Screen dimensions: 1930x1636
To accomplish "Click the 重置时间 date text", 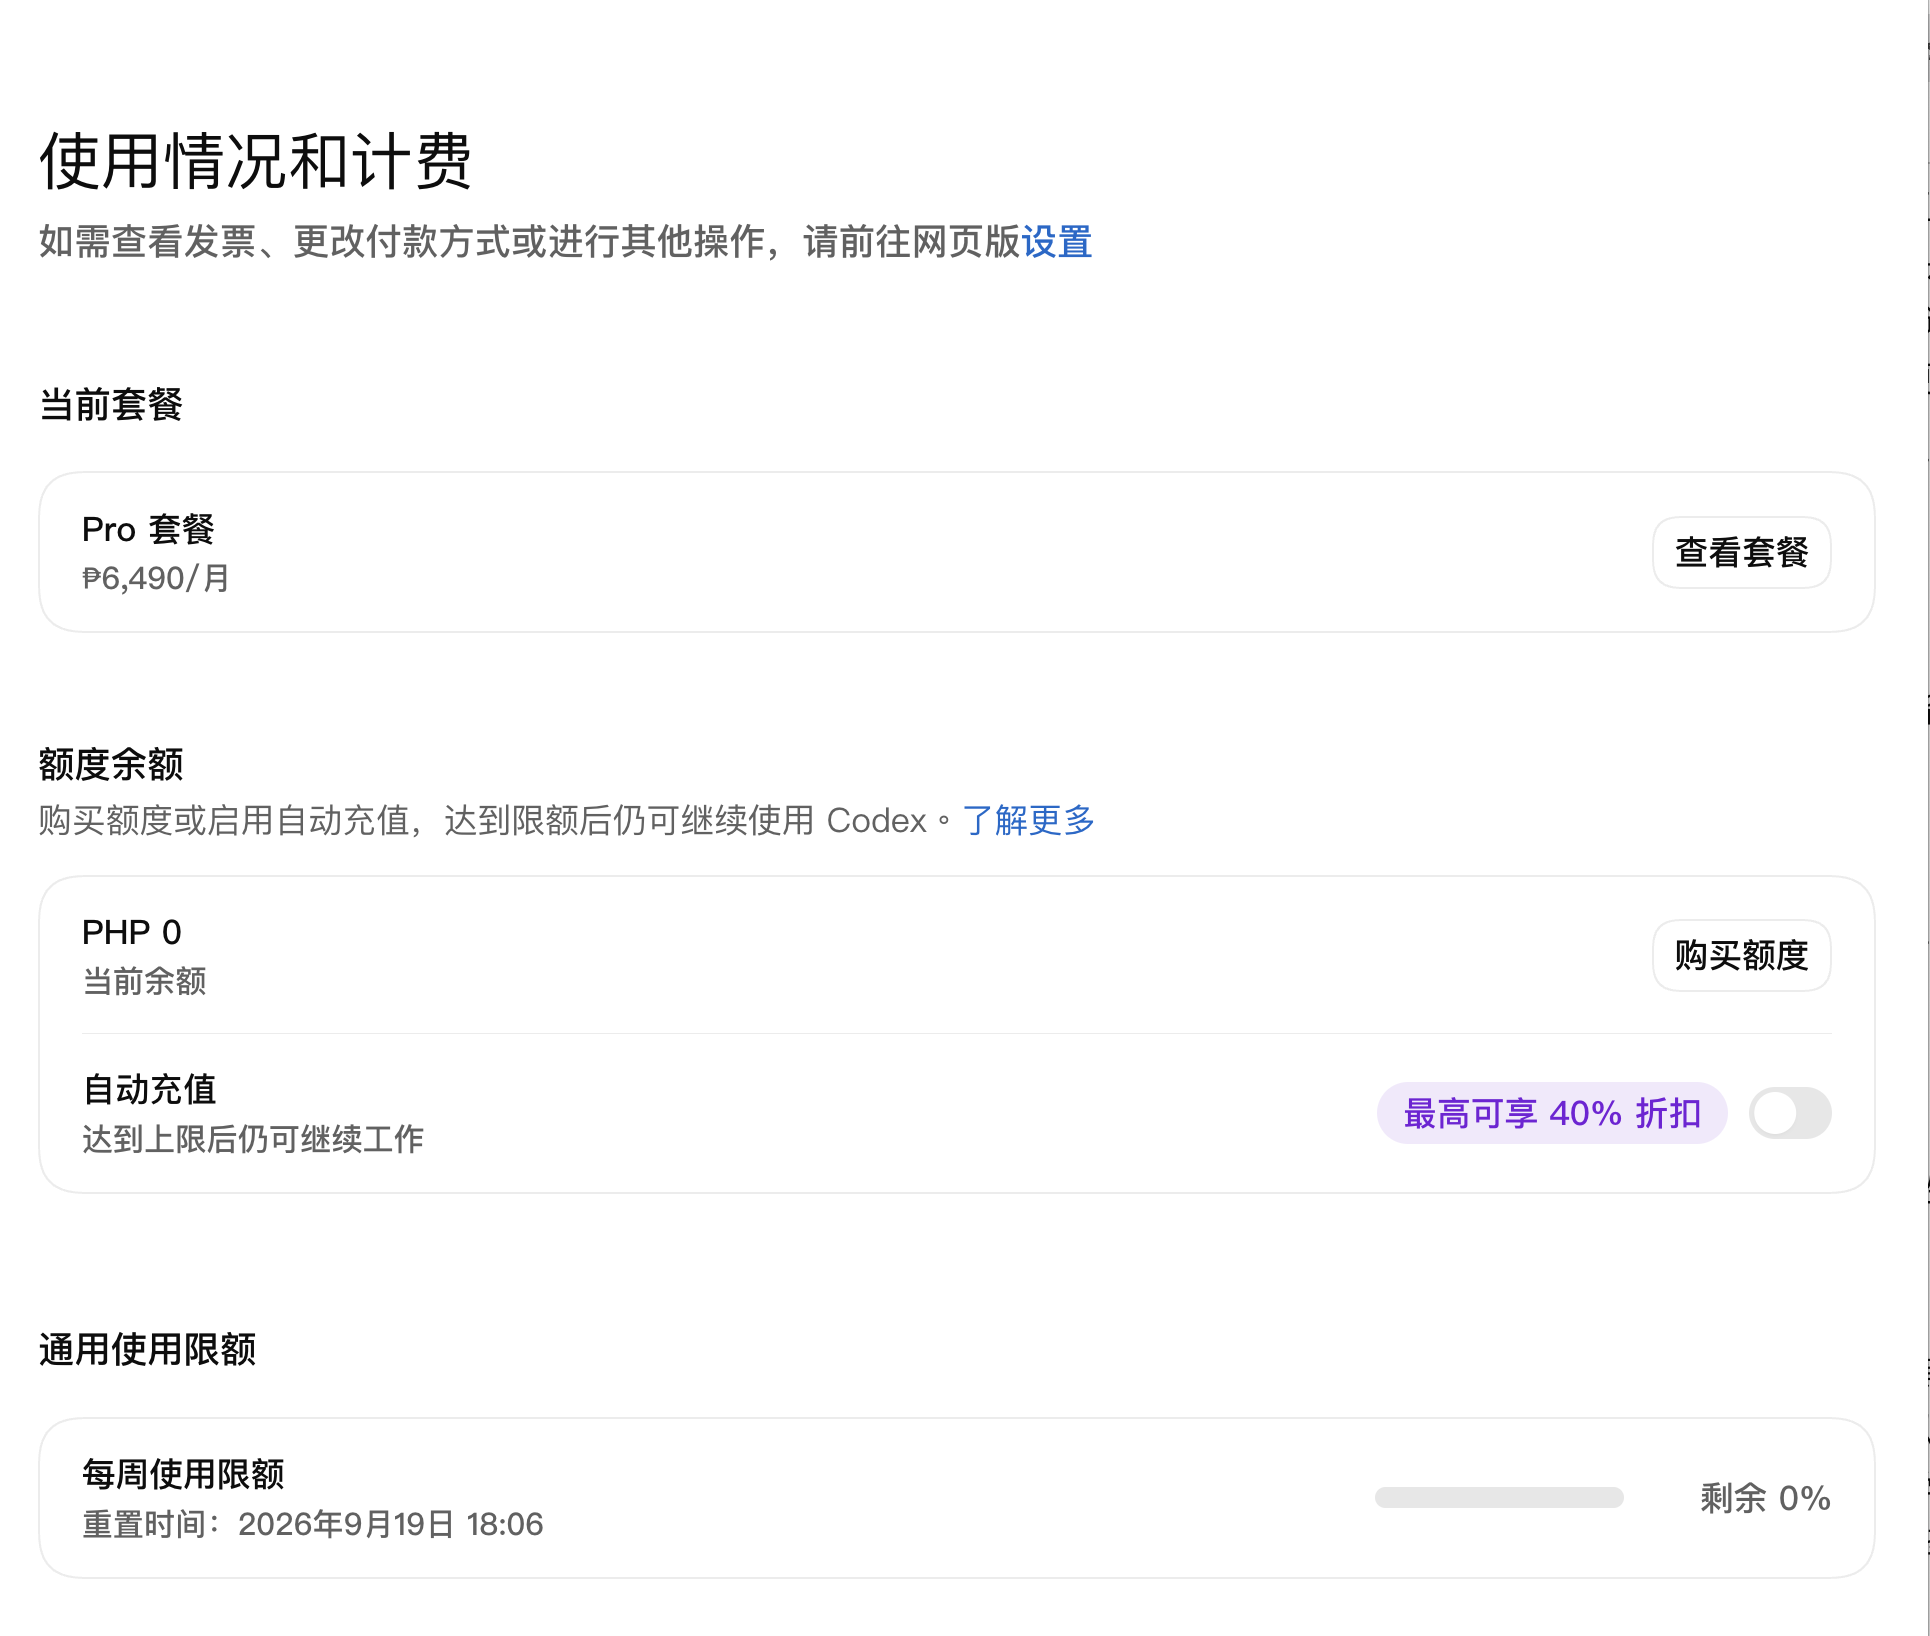I will pos(313,1524).
